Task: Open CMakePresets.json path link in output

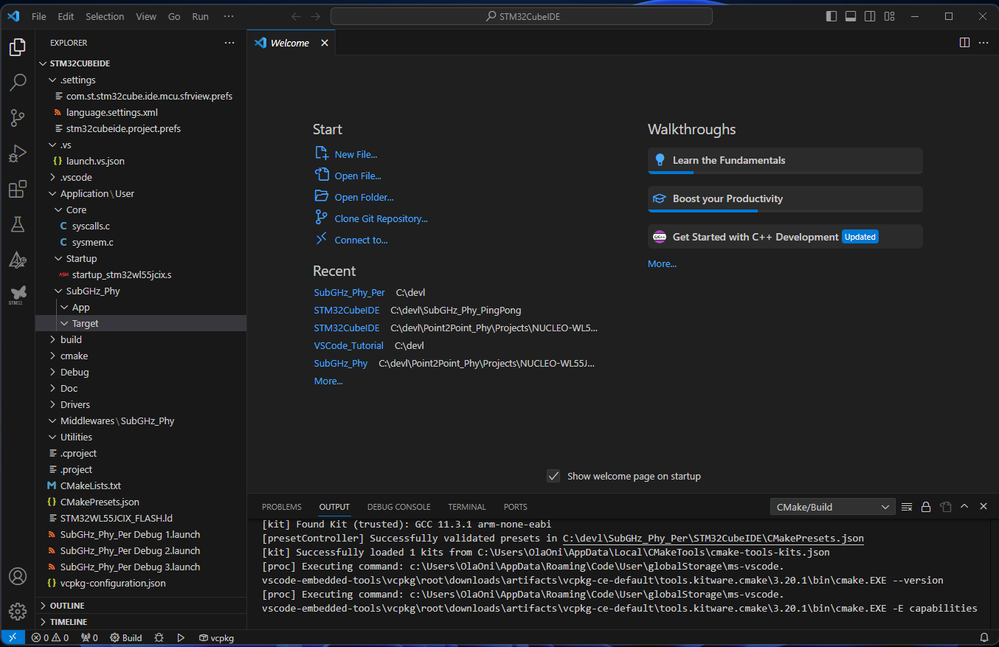Action: click(713, 538)
